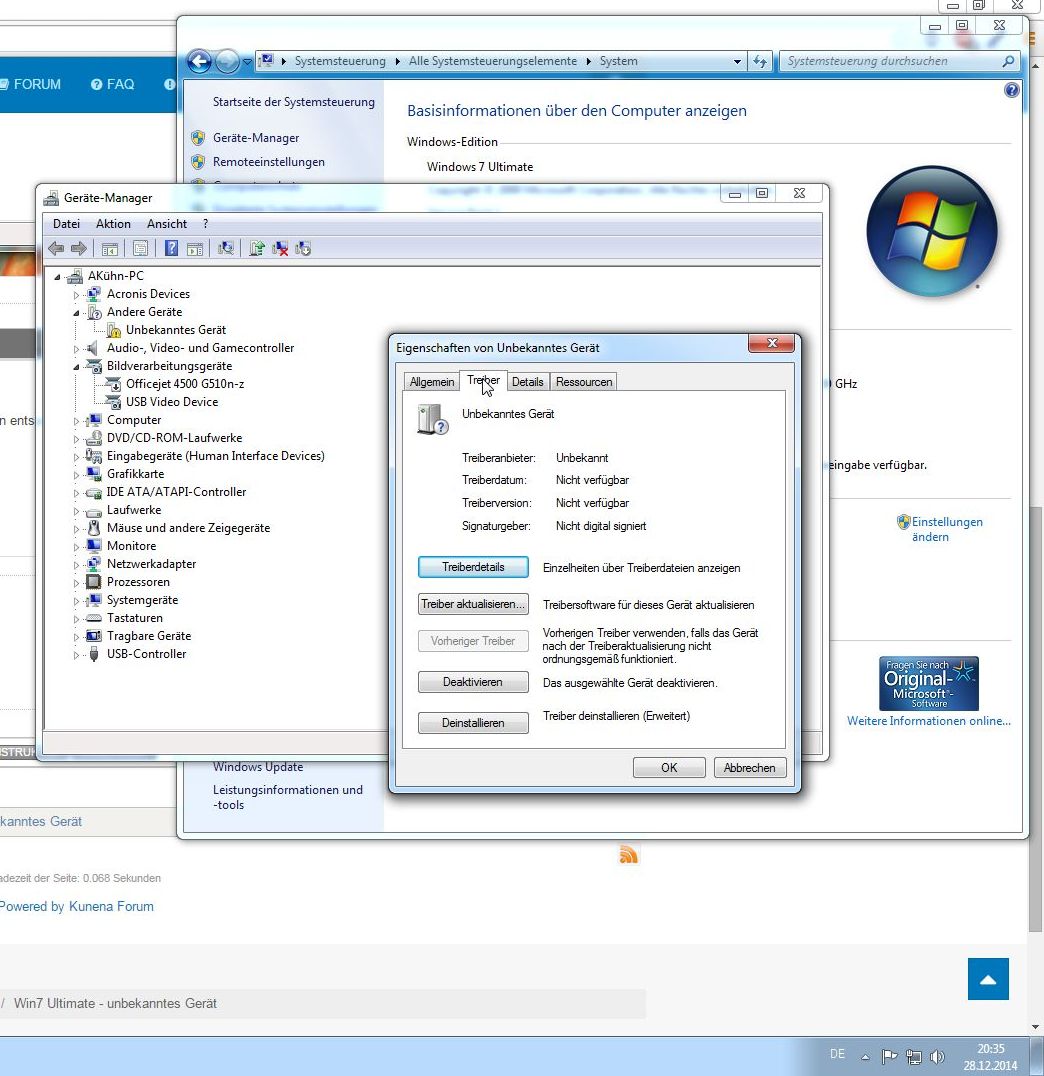Open the Kunena Forum link
The height and width of the screenshot is (1076, 1044).
(x=111, y=907)
